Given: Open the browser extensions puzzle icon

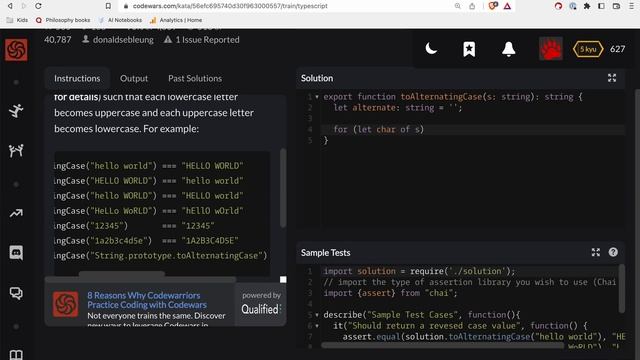Looking at the screenshot, I should click(x=587, y=6).
